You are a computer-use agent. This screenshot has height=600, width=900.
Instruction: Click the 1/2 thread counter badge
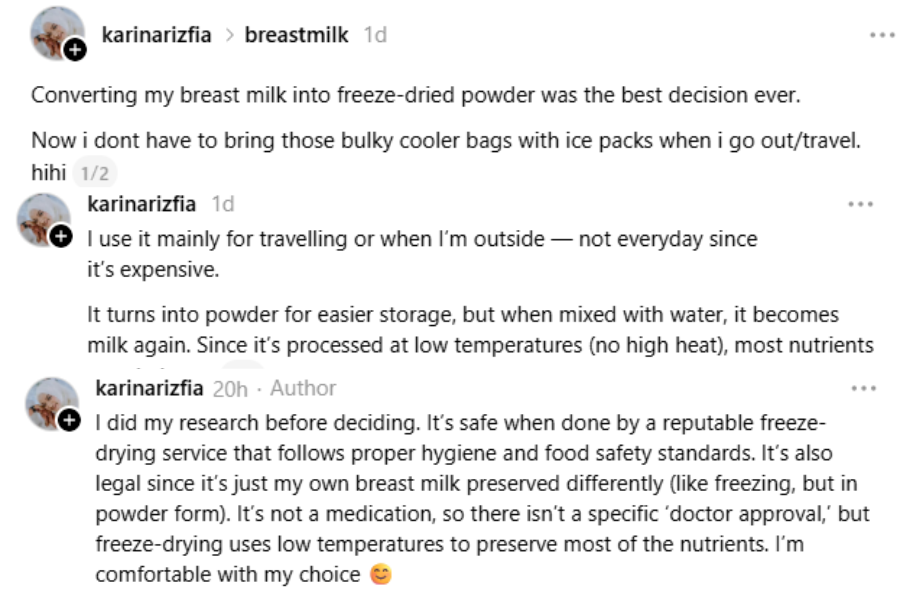pos(95,173)
